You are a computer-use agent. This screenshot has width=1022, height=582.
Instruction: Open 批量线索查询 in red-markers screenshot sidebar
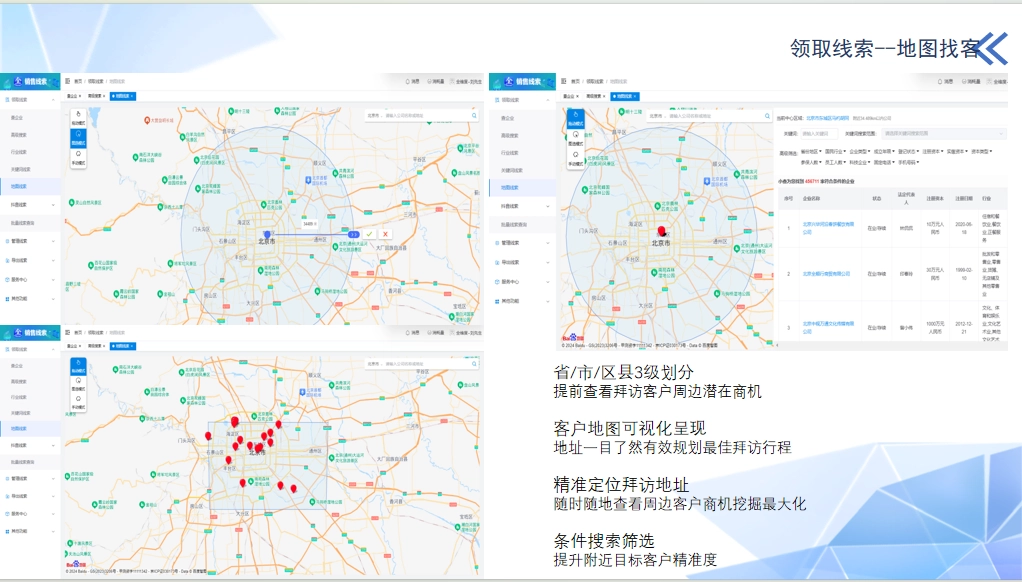coord(30,461)
